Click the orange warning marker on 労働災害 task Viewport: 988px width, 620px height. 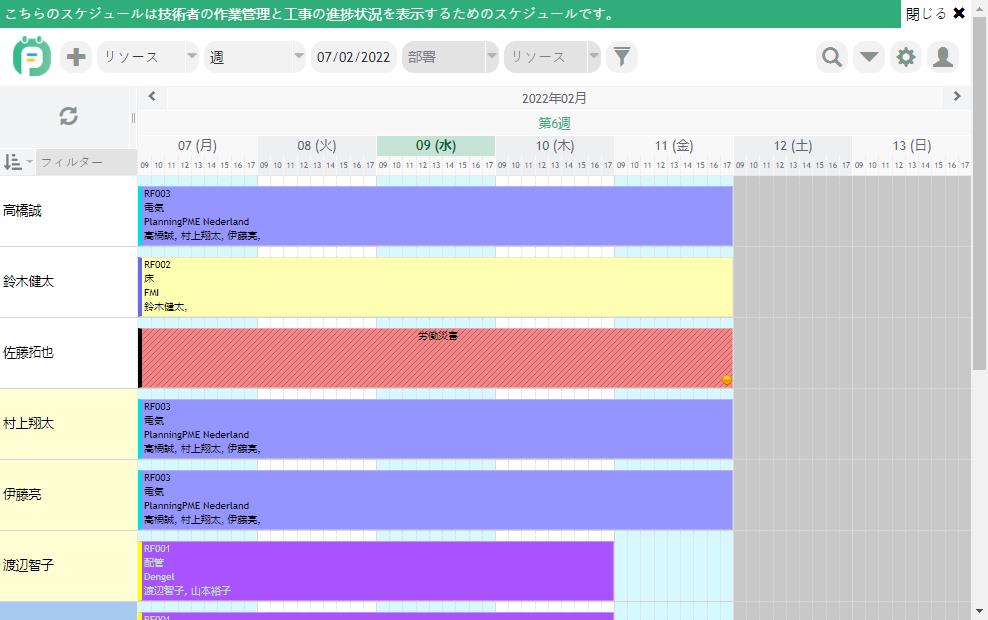coord(727,379)
